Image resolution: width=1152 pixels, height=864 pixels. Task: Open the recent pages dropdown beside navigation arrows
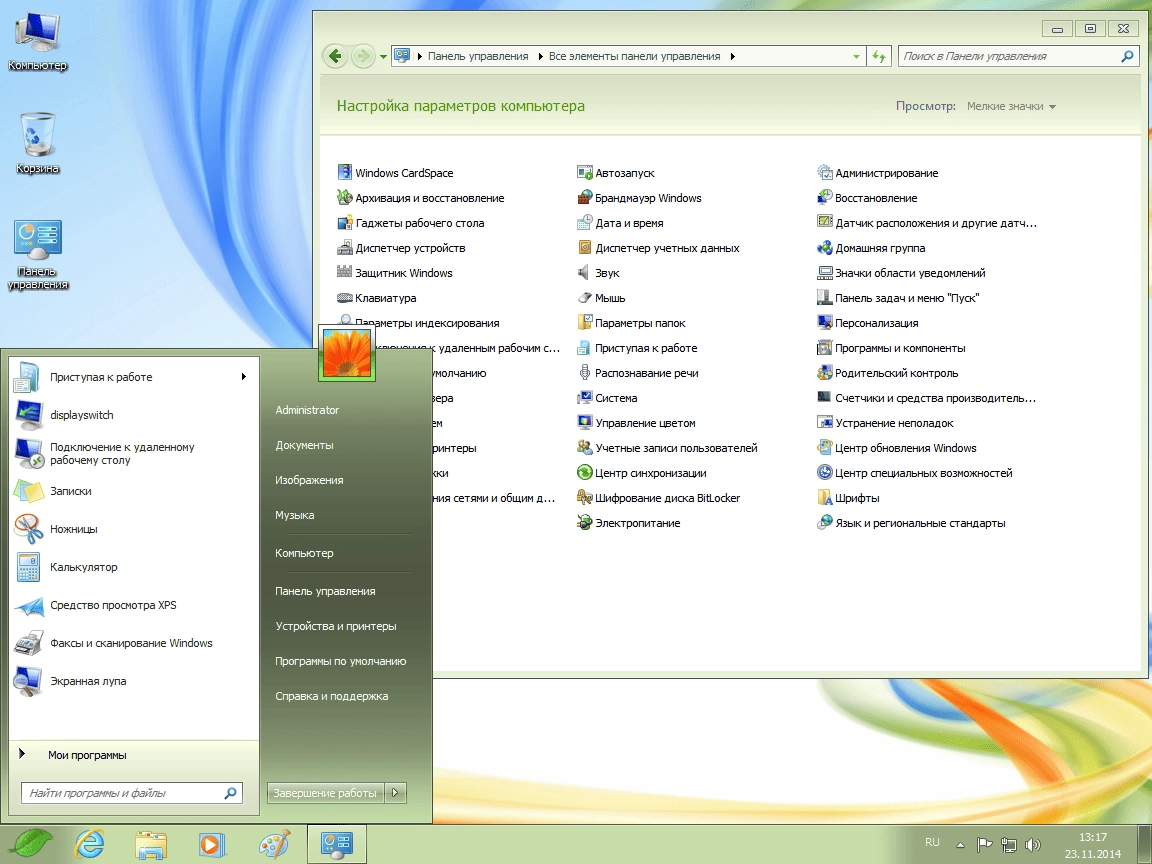click(x=384, y=57)
